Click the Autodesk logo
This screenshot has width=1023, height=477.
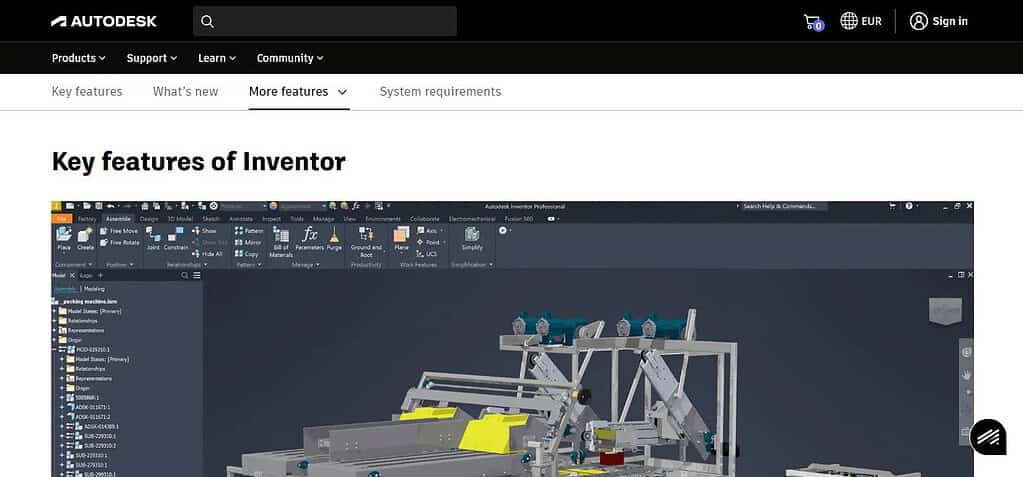(104, 22)
